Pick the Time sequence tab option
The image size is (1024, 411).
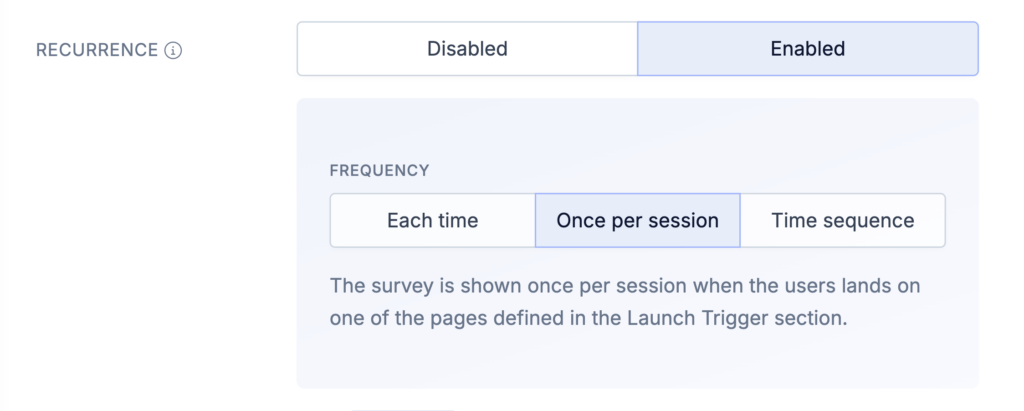(842, 221)
